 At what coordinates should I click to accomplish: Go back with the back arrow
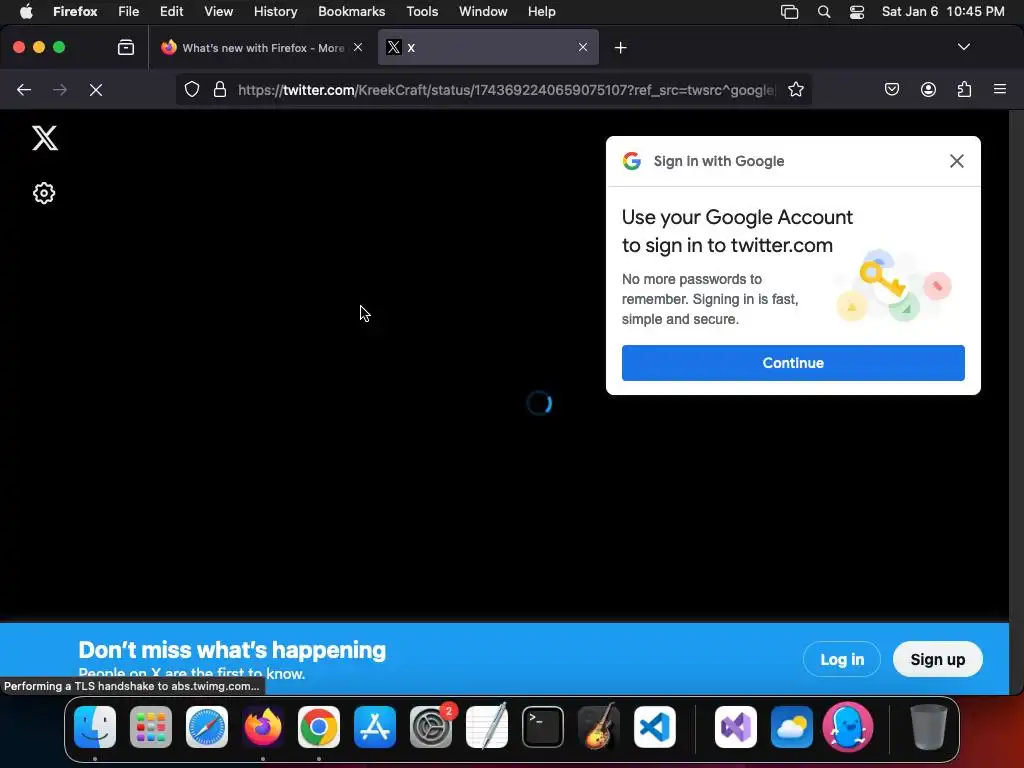tap(24, 89)
